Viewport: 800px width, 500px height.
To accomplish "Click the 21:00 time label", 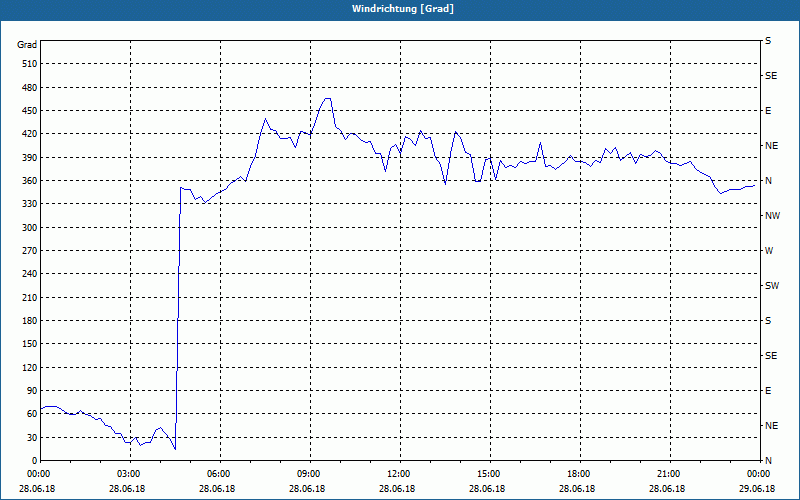I will tap(669, 474).
